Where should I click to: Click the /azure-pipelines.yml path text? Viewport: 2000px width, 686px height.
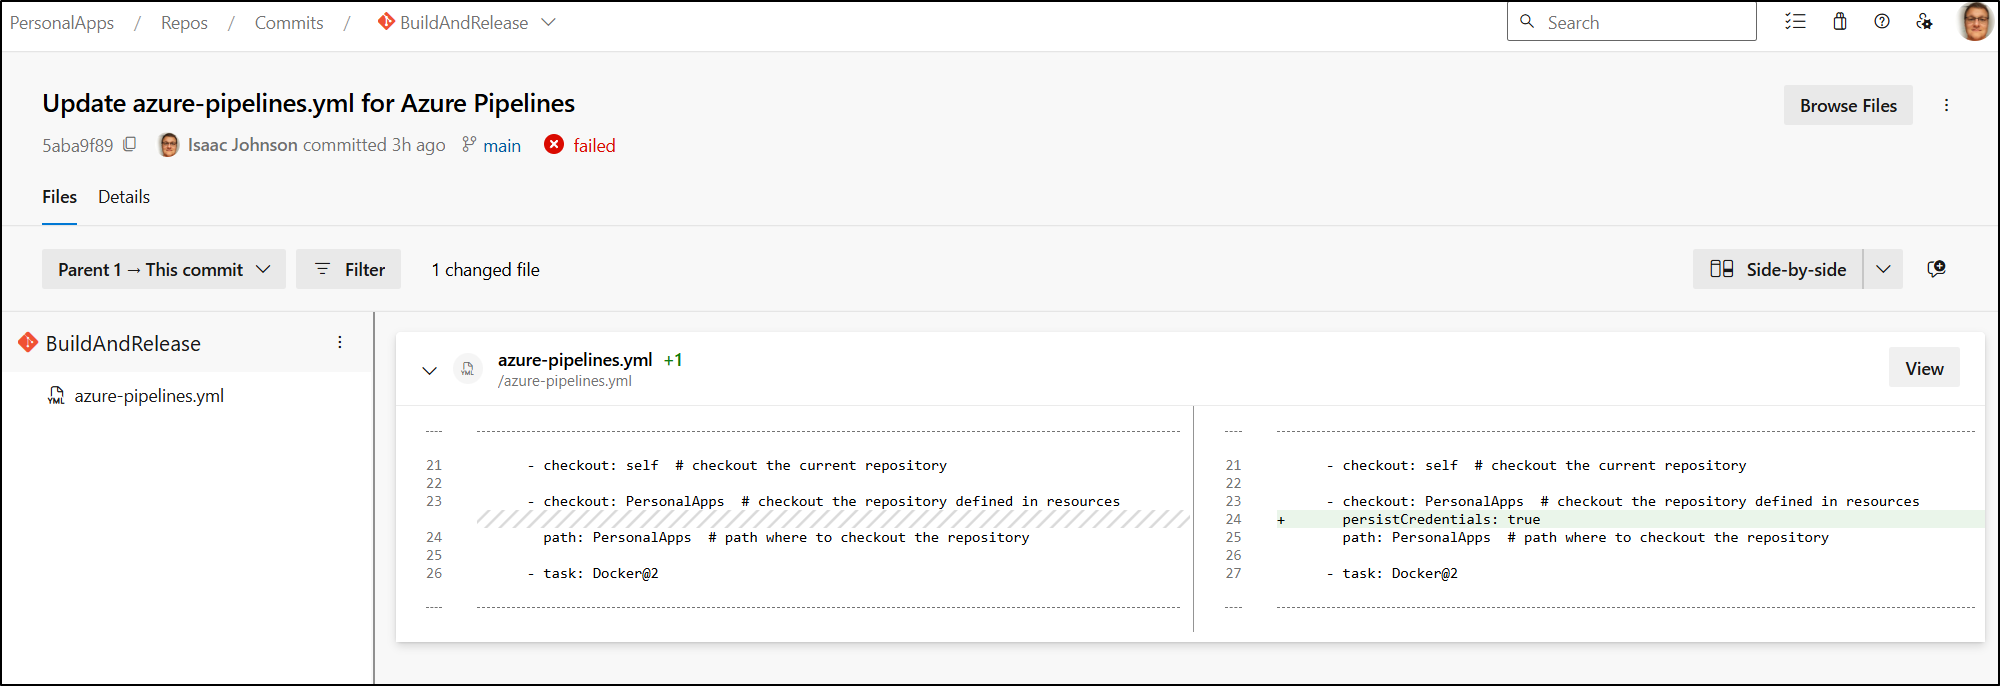click(565, 381)
